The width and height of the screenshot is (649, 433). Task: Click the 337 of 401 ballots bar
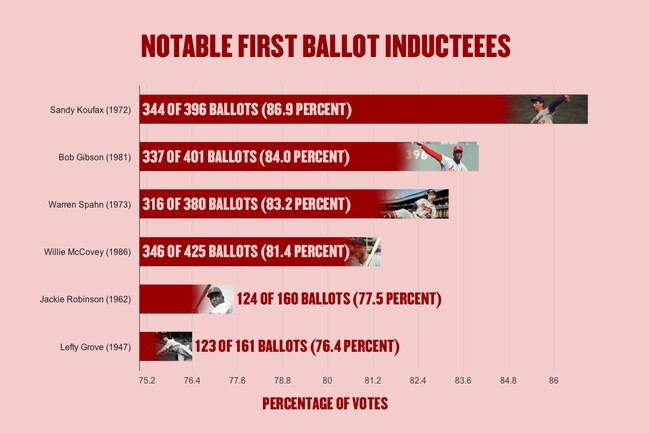(x=309, y=156)
